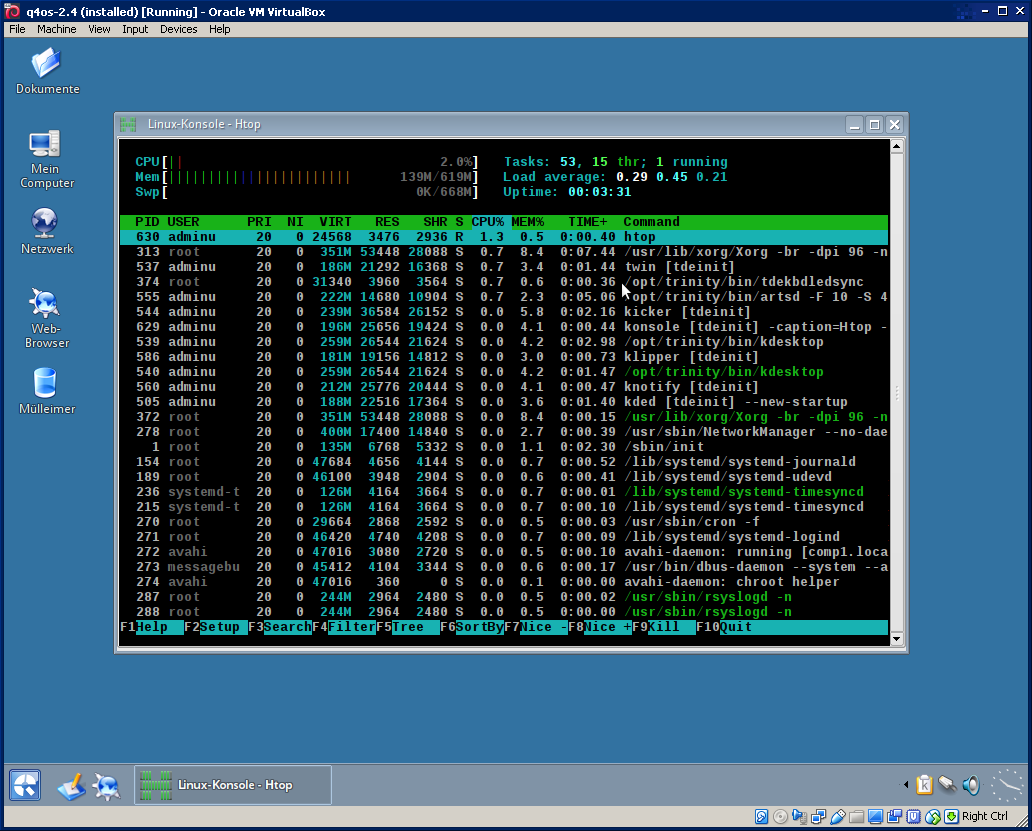The width and height of the screenshot is (1032, 831).
Task: Click the show desktop taskbar icon
Action: tap(71, 786)
